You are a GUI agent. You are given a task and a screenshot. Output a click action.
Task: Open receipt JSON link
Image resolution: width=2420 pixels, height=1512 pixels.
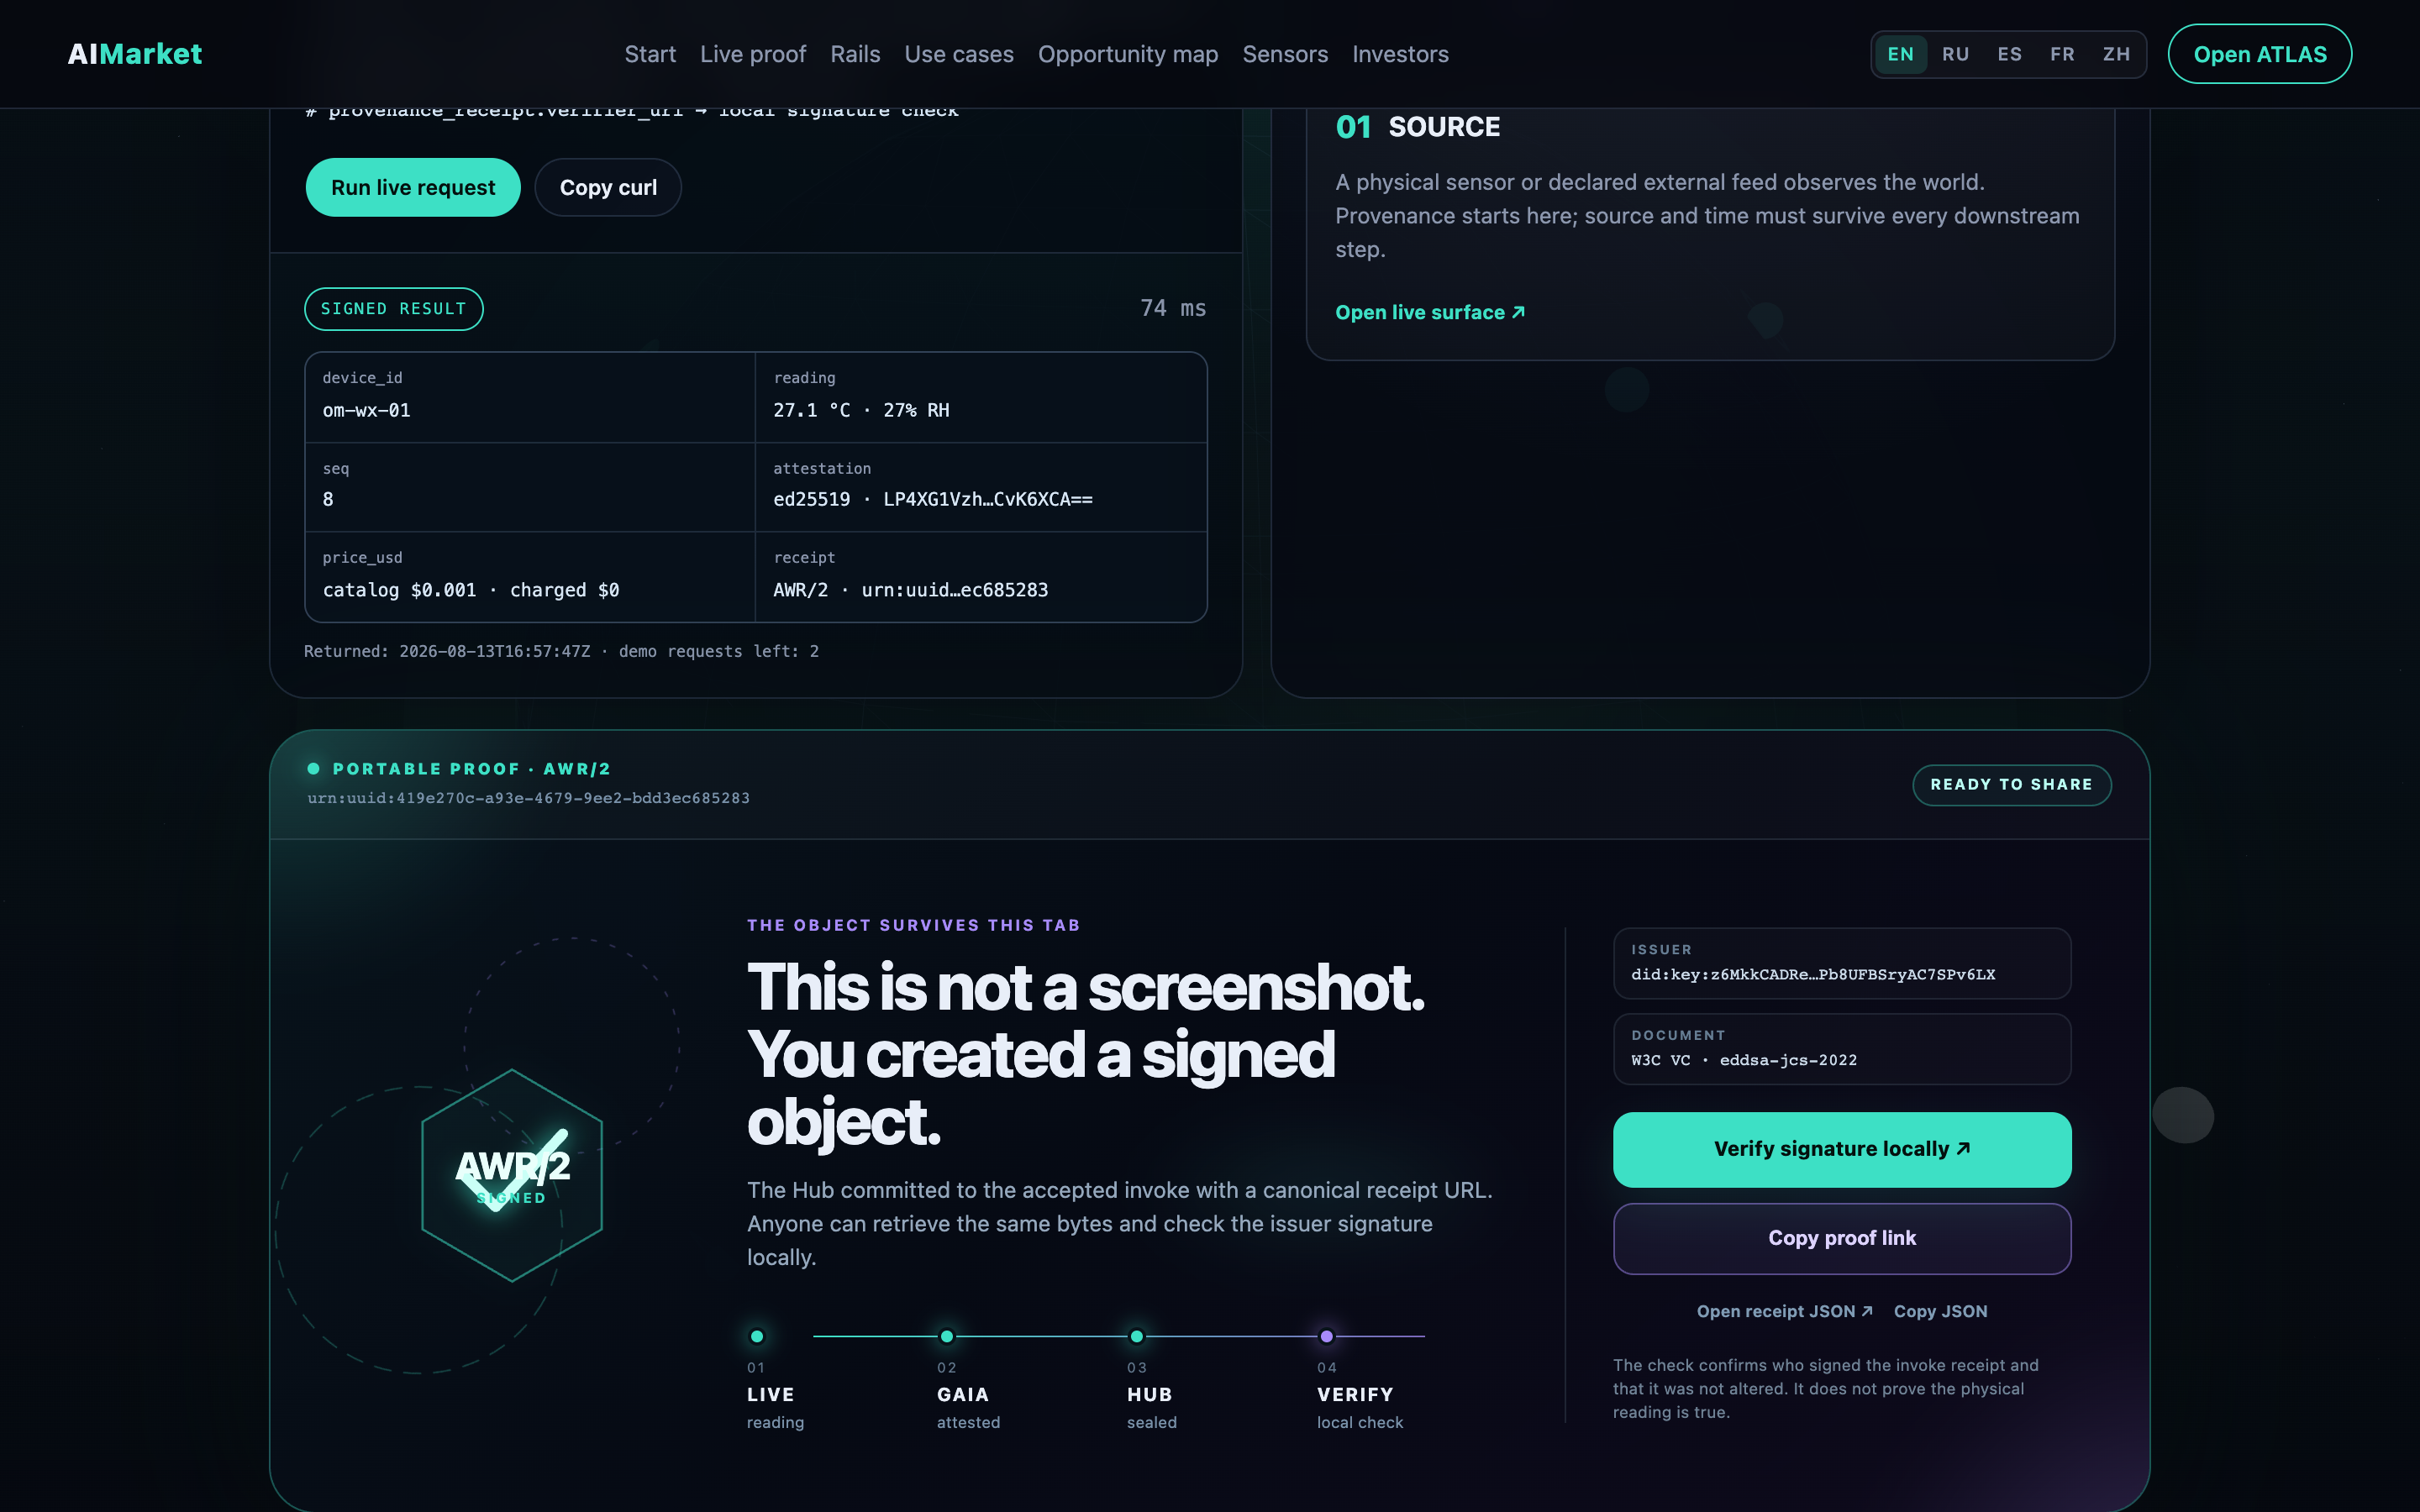point(1784,1311)
